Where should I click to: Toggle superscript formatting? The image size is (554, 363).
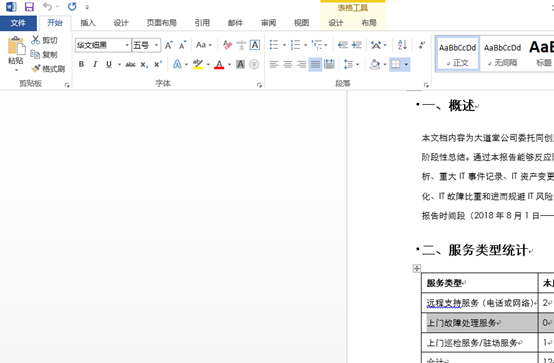158,64
